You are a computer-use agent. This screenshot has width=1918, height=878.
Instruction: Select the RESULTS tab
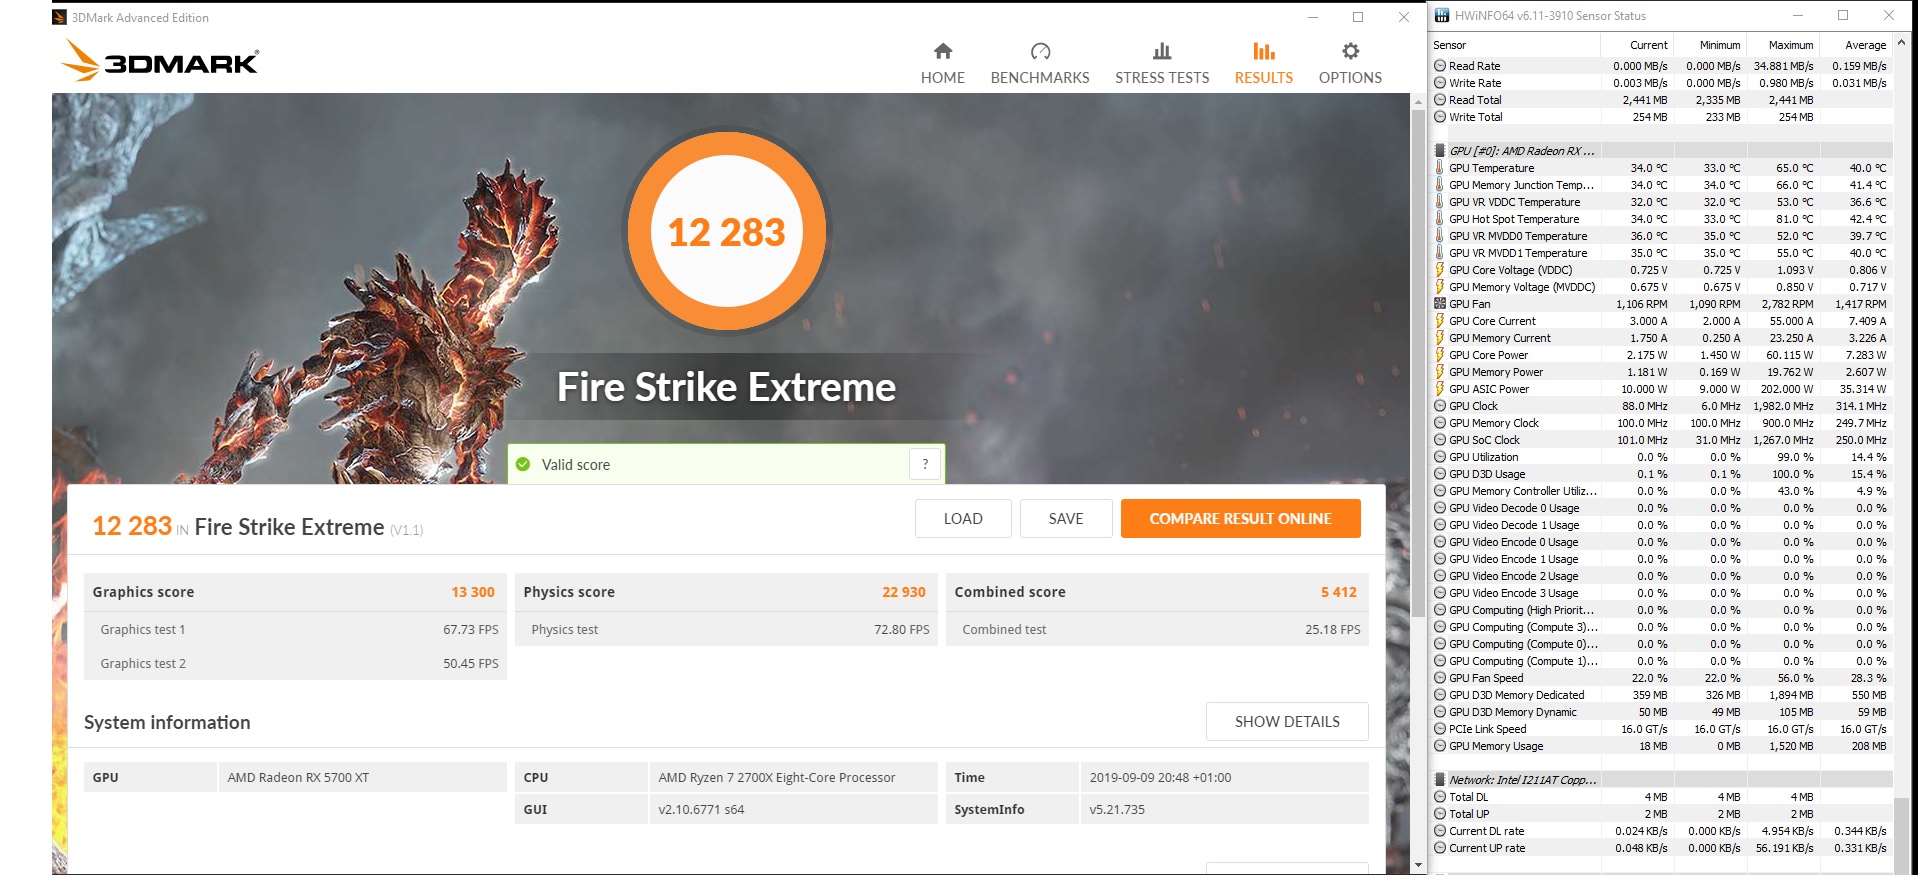[x=1263, y=64]
